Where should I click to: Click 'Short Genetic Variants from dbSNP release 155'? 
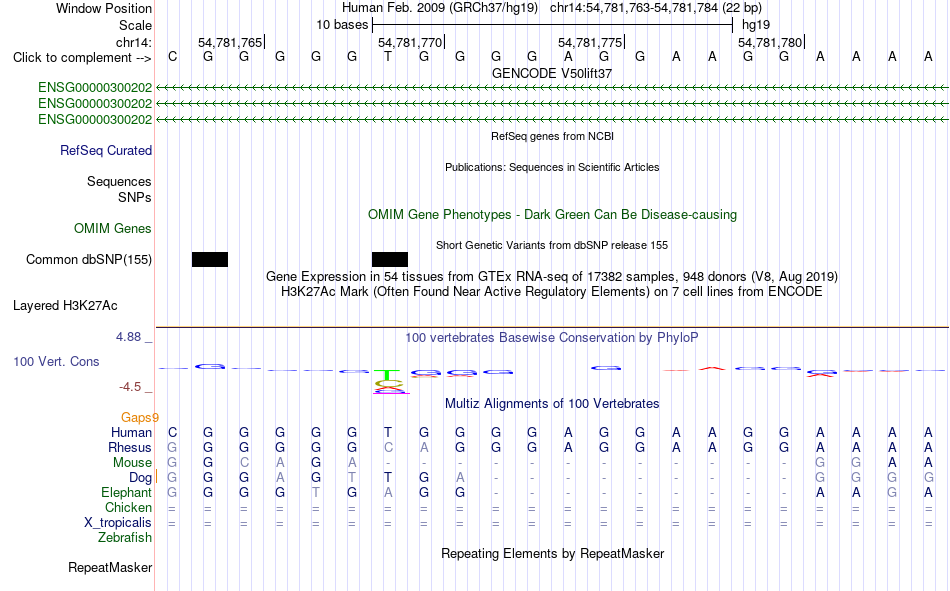pyautogui.click(x=552, y=245)
